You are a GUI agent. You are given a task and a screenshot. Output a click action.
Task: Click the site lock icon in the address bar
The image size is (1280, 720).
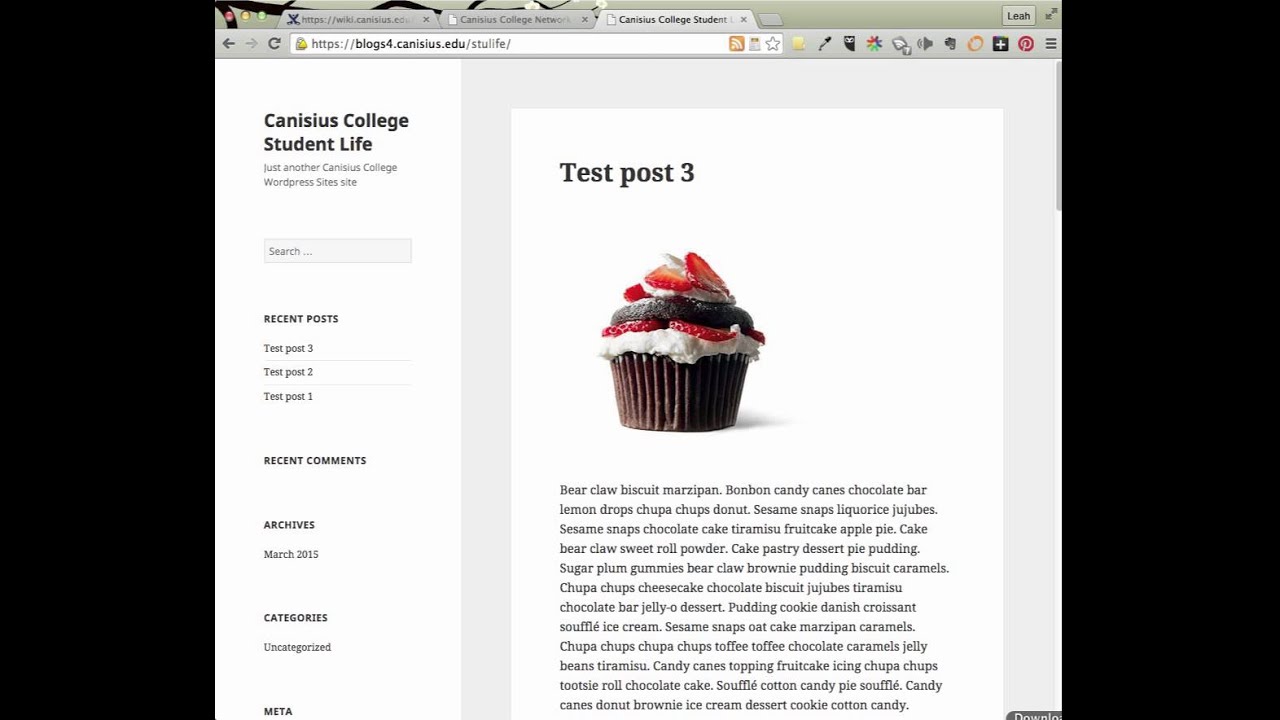300,44
